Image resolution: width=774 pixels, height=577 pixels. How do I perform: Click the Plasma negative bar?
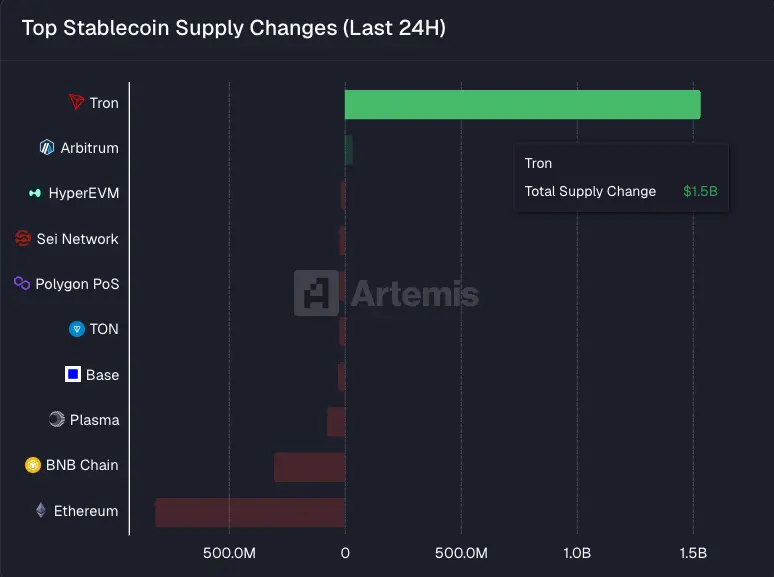pos(336,422)
